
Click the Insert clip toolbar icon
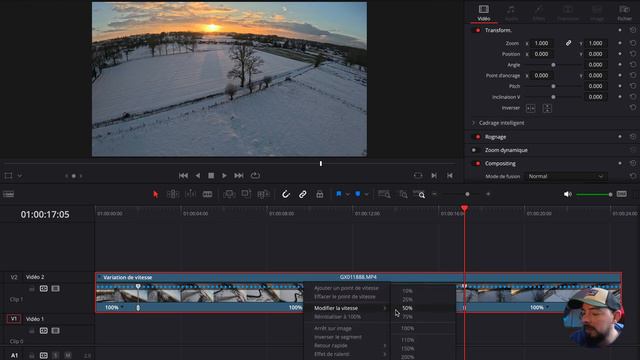pos(229,194)
